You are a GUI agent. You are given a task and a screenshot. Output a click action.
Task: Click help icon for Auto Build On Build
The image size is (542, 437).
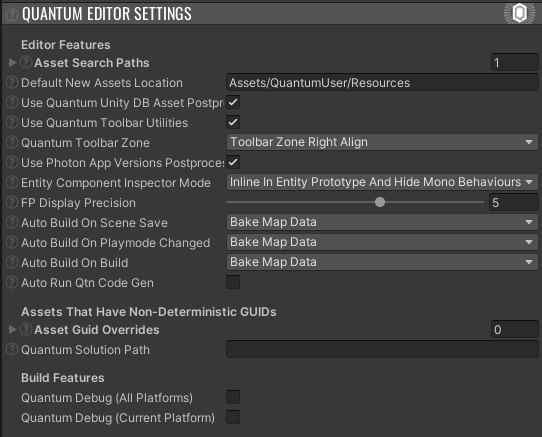(x=12, y=263)
